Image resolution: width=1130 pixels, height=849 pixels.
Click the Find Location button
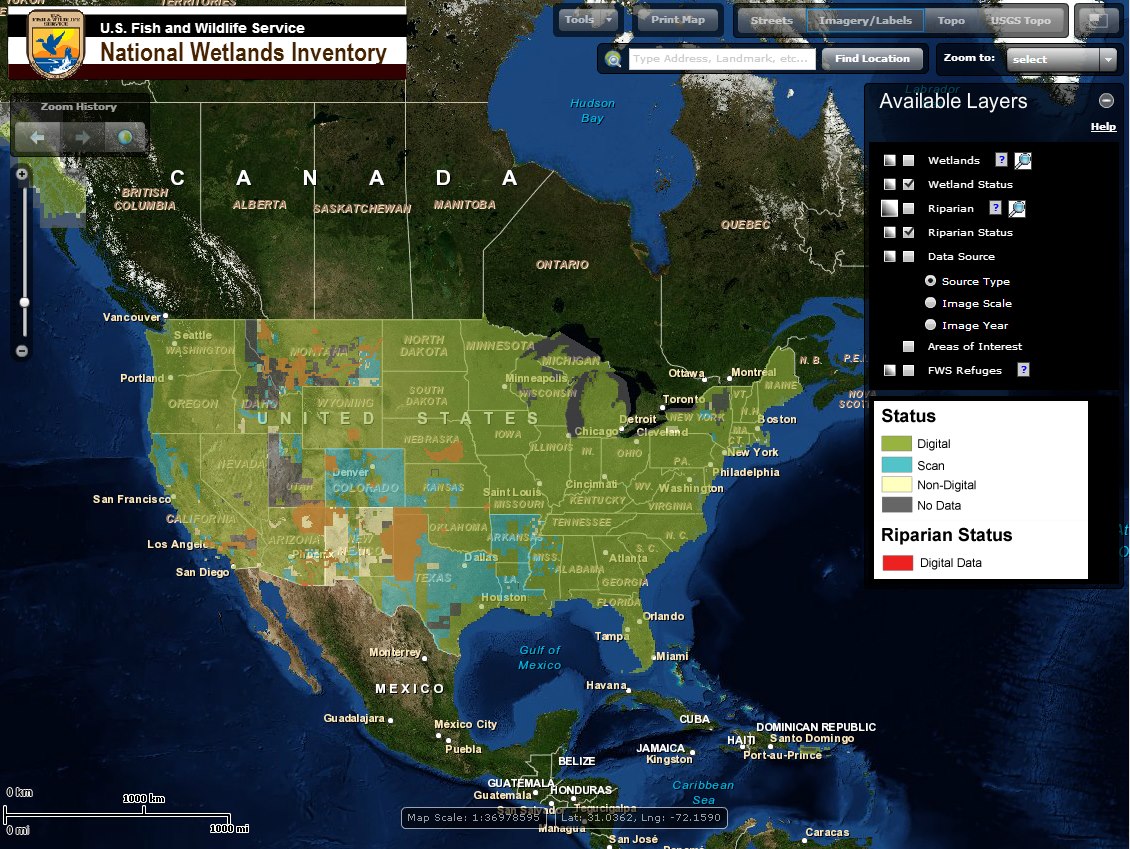[872, 58]
